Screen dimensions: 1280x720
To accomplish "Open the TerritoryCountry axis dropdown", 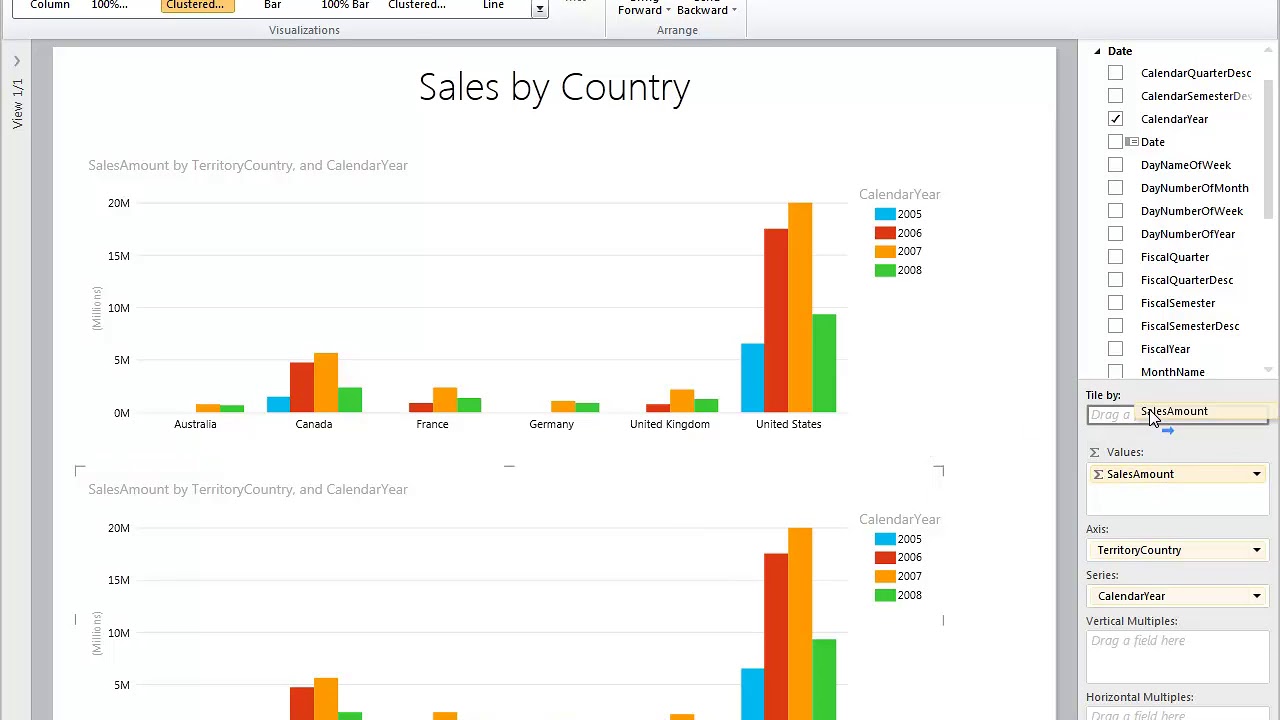I will pyautogui.click(x=1257, y=550).
